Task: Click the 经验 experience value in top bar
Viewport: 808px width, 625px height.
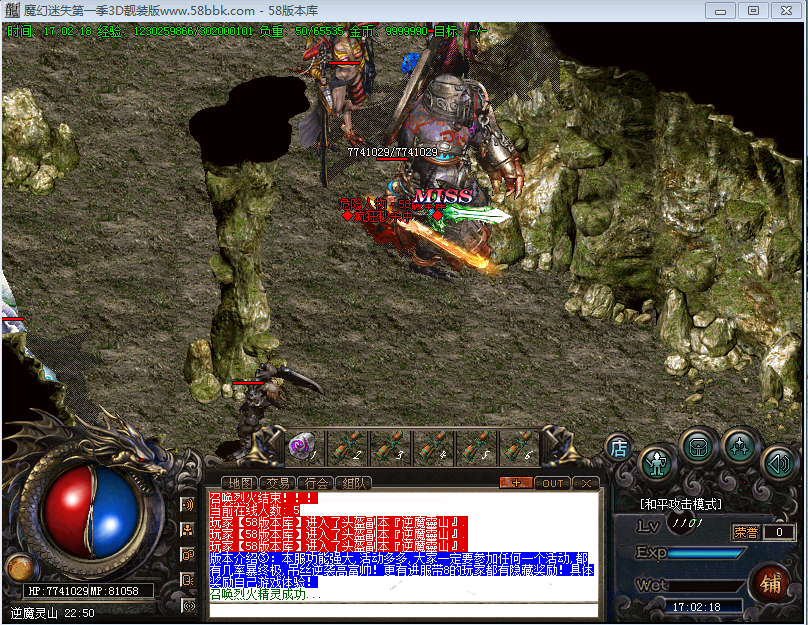Action: 175,31
